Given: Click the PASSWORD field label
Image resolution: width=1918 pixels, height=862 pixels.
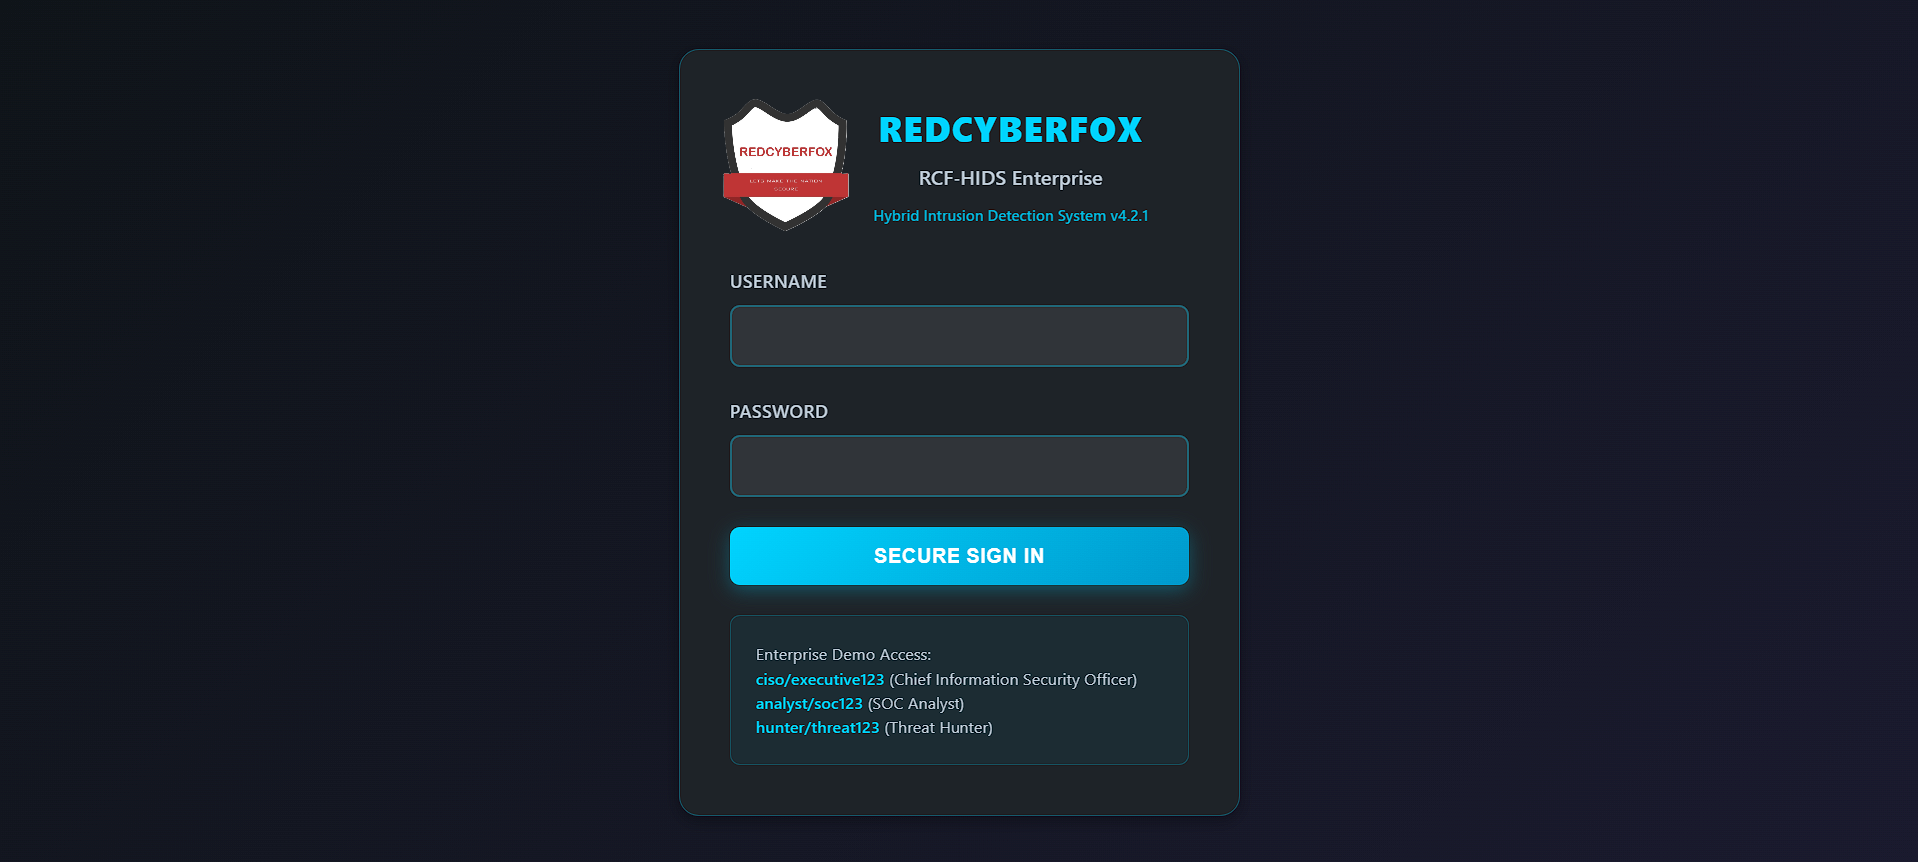Looking at the screenshot, I should (779, 412).
